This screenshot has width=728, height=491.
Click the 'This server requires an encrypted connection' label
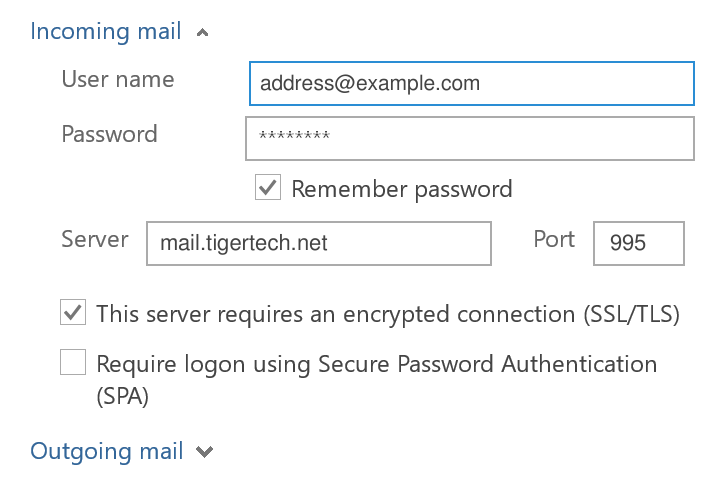[x=388, y=314]
